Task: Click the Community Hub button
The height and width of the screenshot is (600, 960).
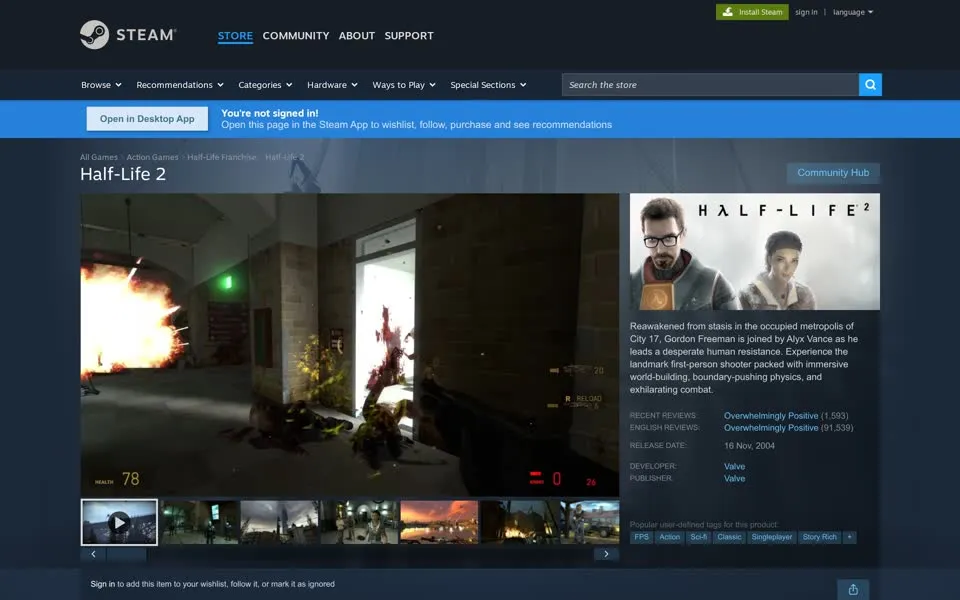Action: coord(833,173)
